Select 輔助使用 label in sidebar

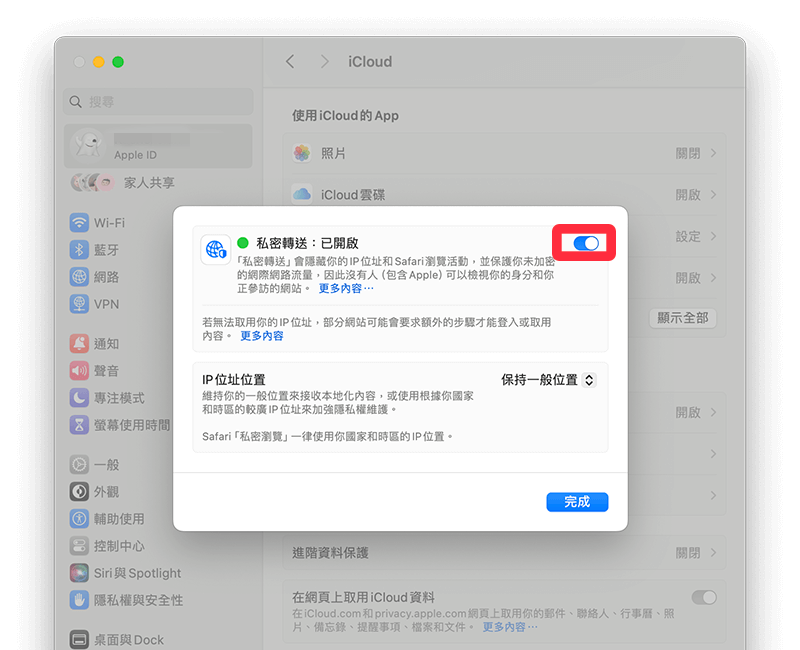[119, 519]
